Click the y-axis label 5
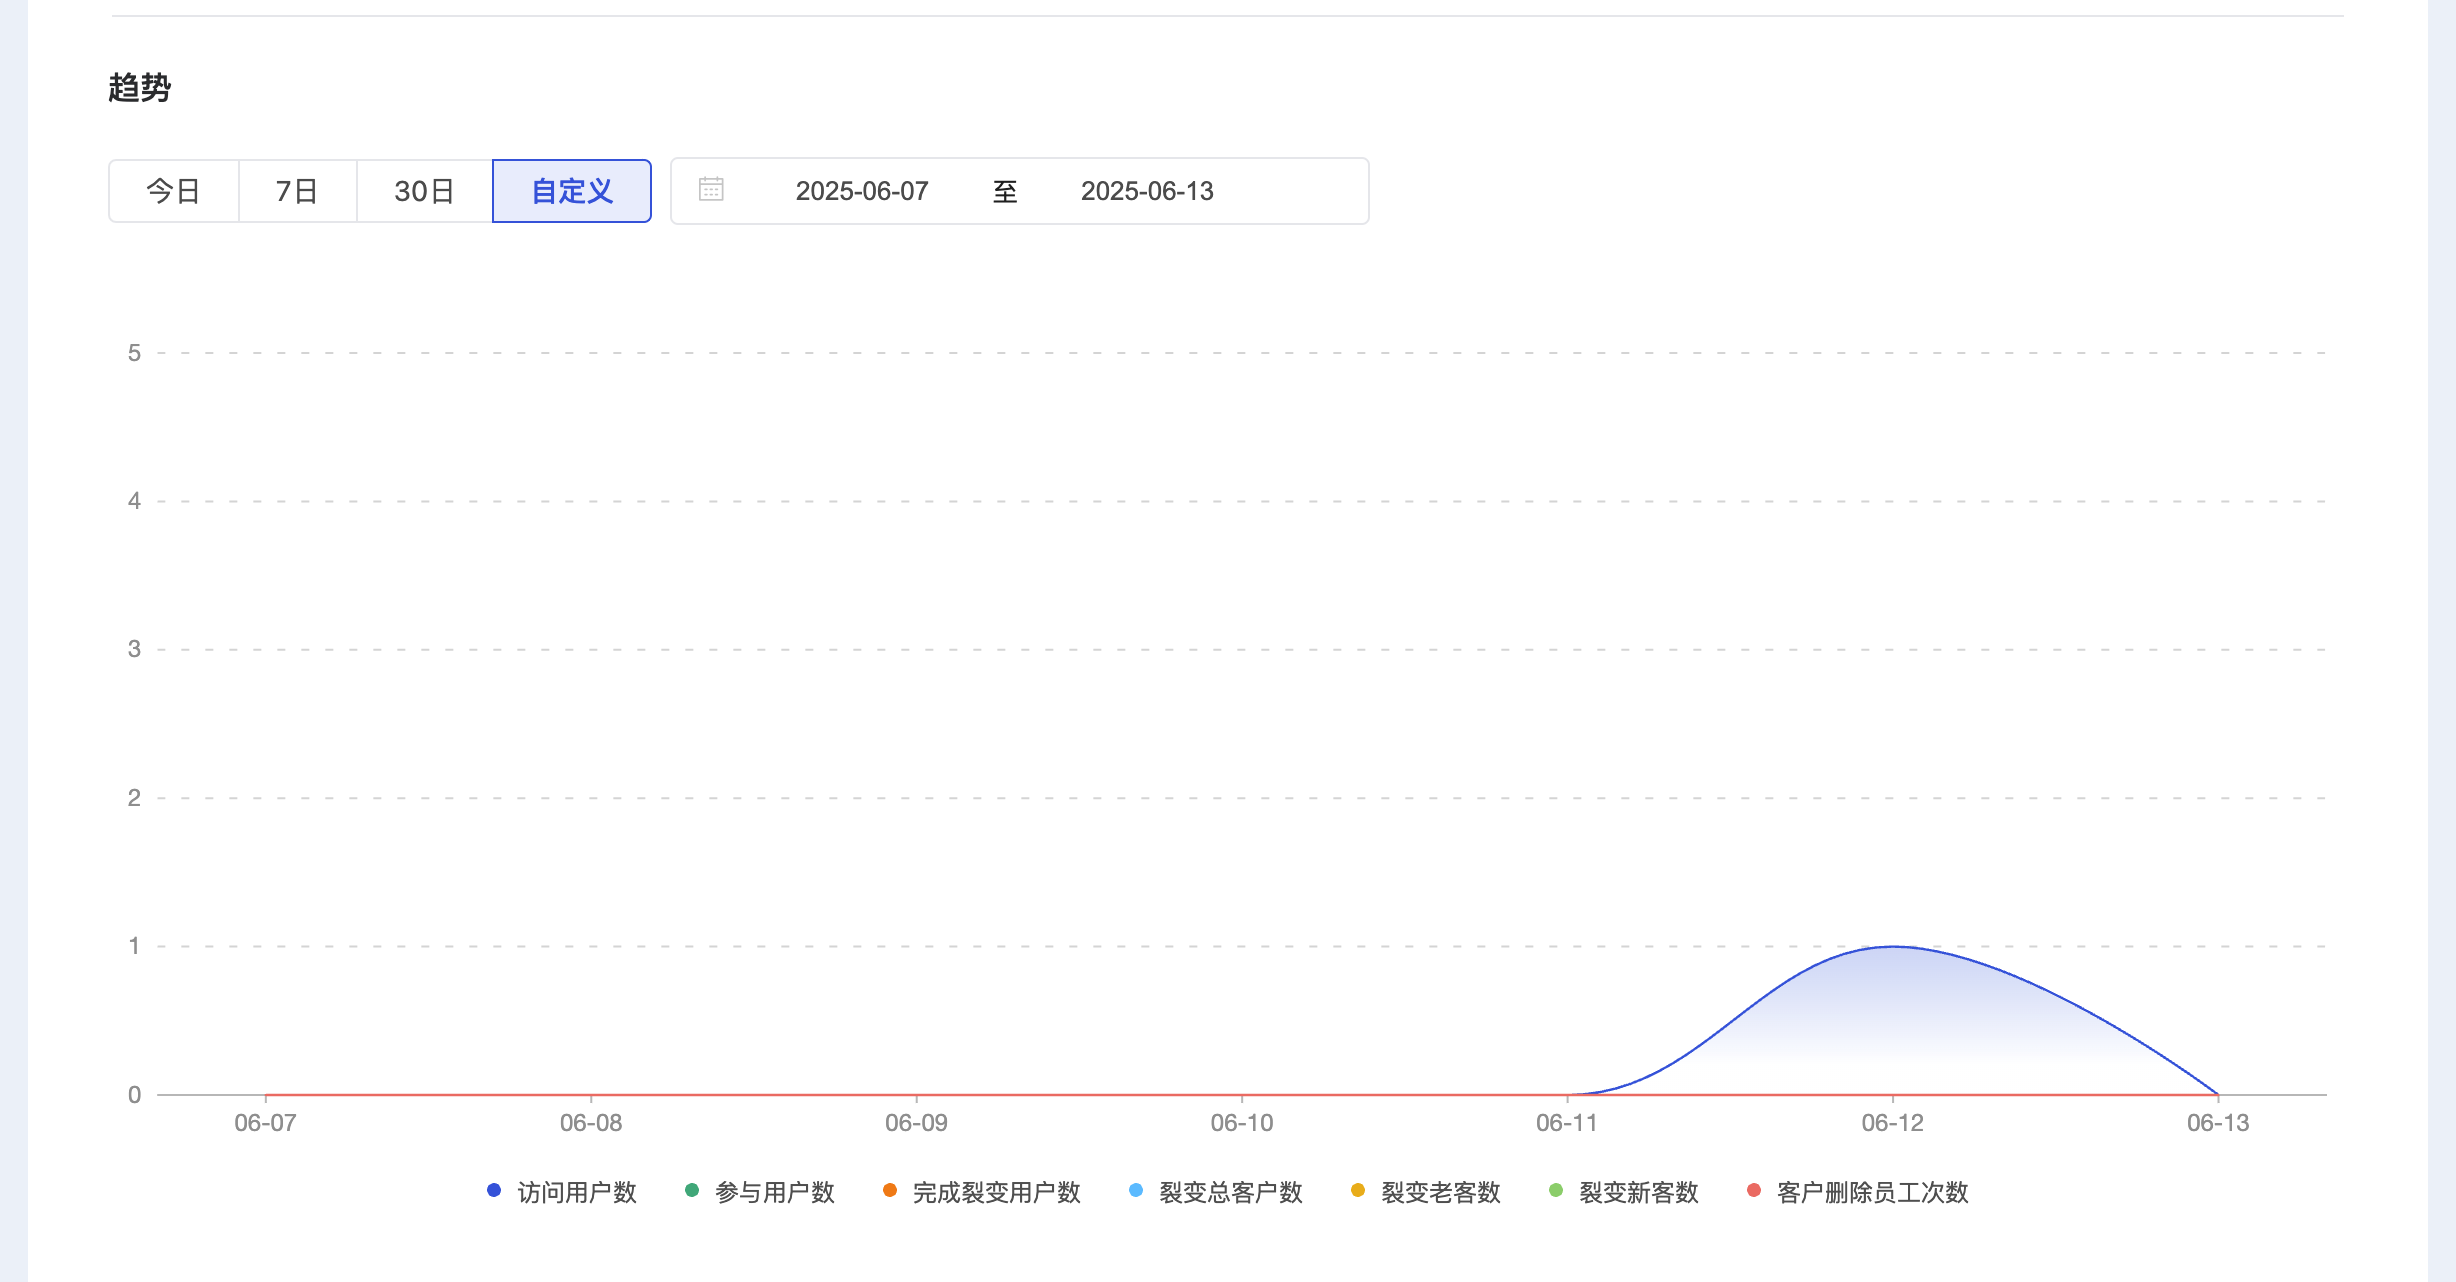This screenshot has width=2456, height=1282. [134, 353]
